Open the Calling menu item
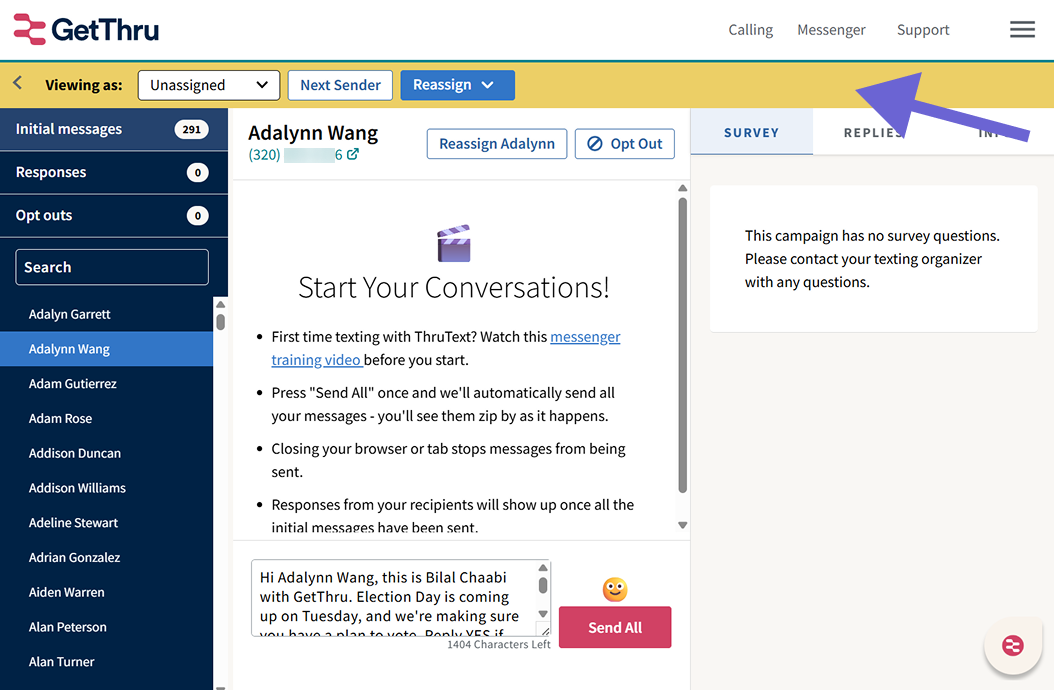1054x690 pixels. click(750, 30)
